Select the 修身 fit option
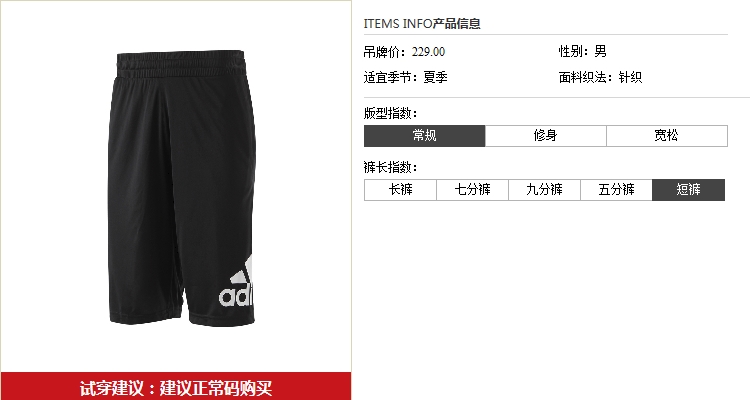750x400 pixels. pyautogui.click(x=546, y=136)
